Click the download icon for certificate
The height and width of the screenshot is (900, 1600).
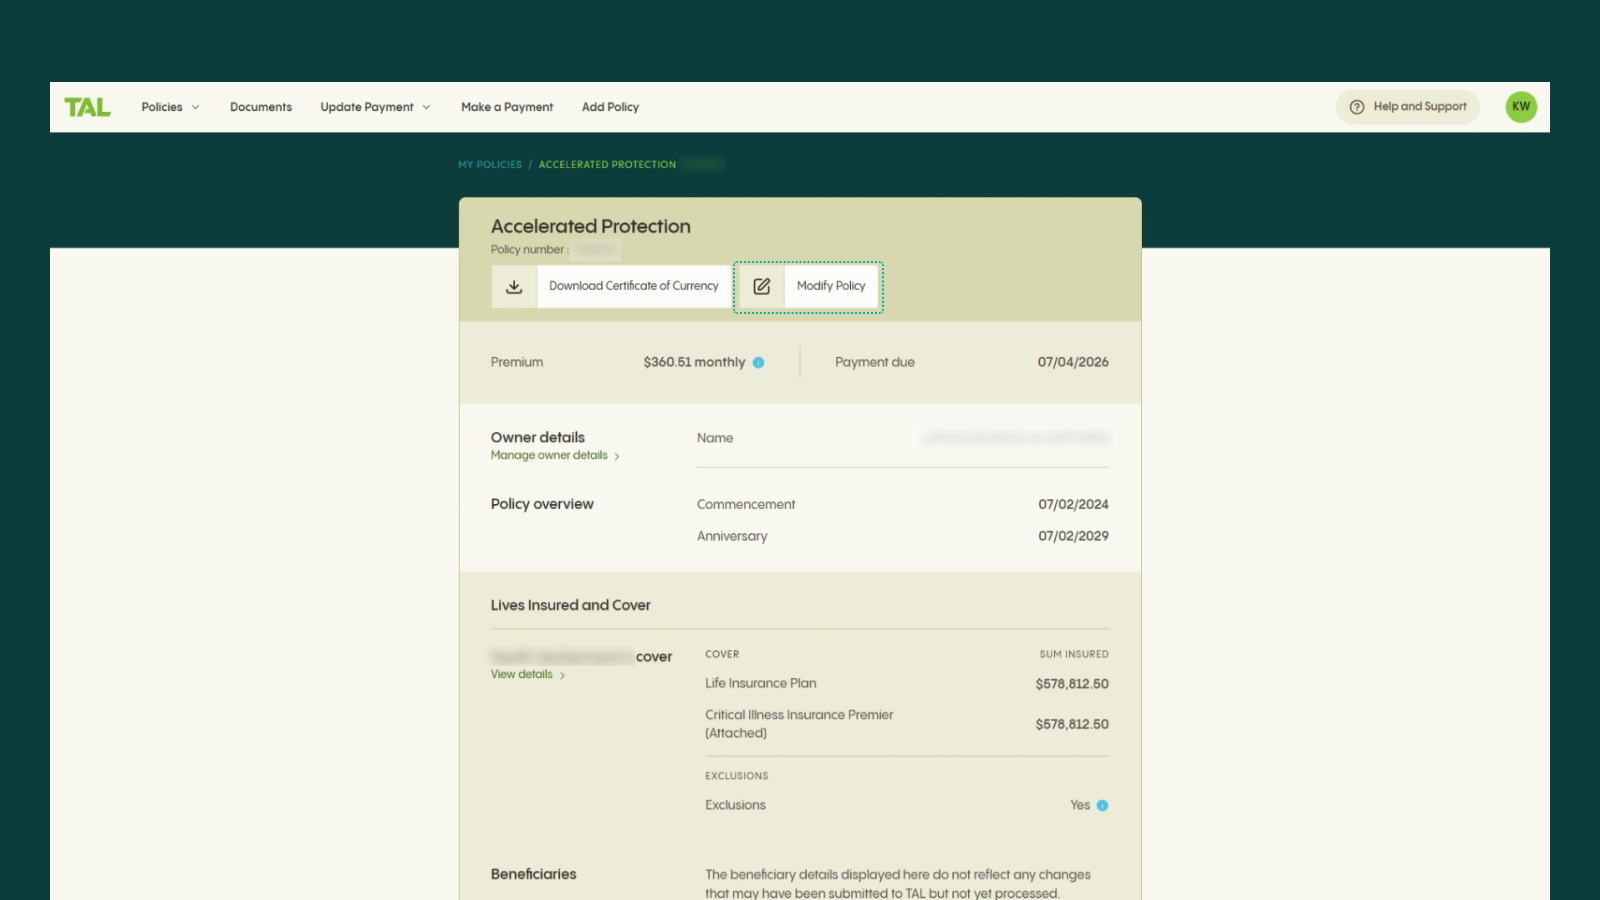tap(514, 287)
